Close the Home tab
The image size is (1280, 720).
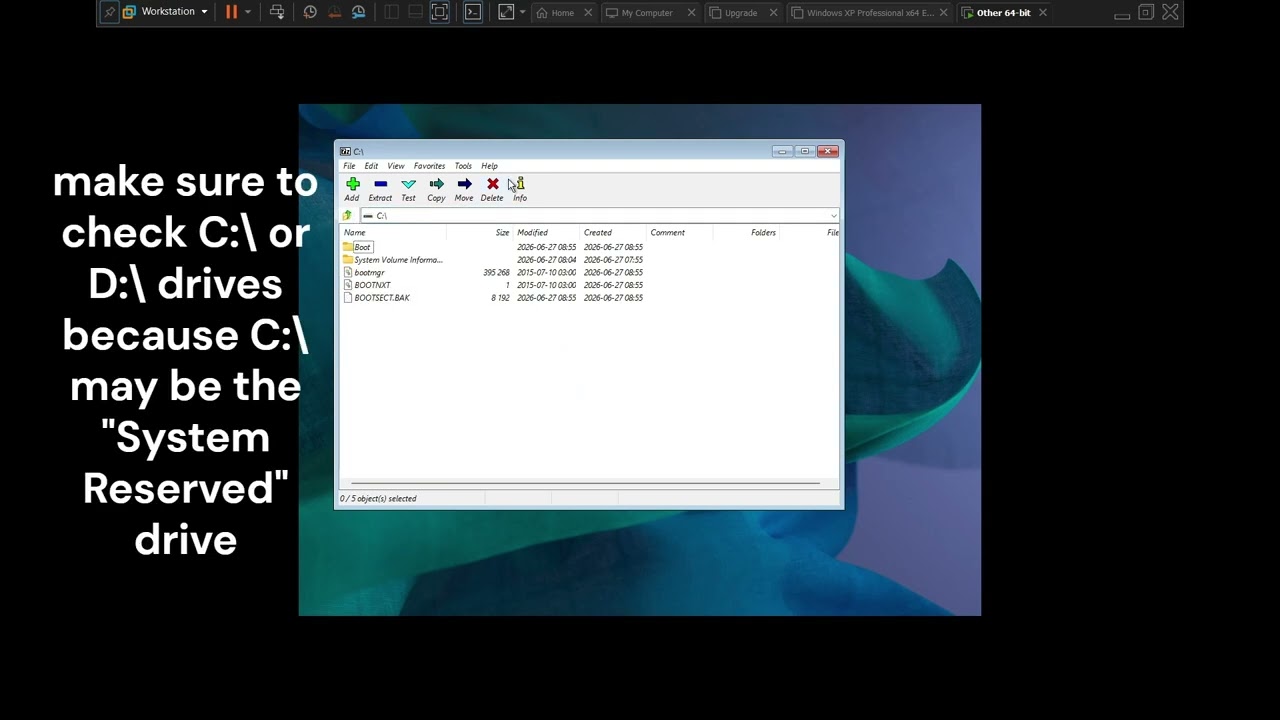(588, 13)
